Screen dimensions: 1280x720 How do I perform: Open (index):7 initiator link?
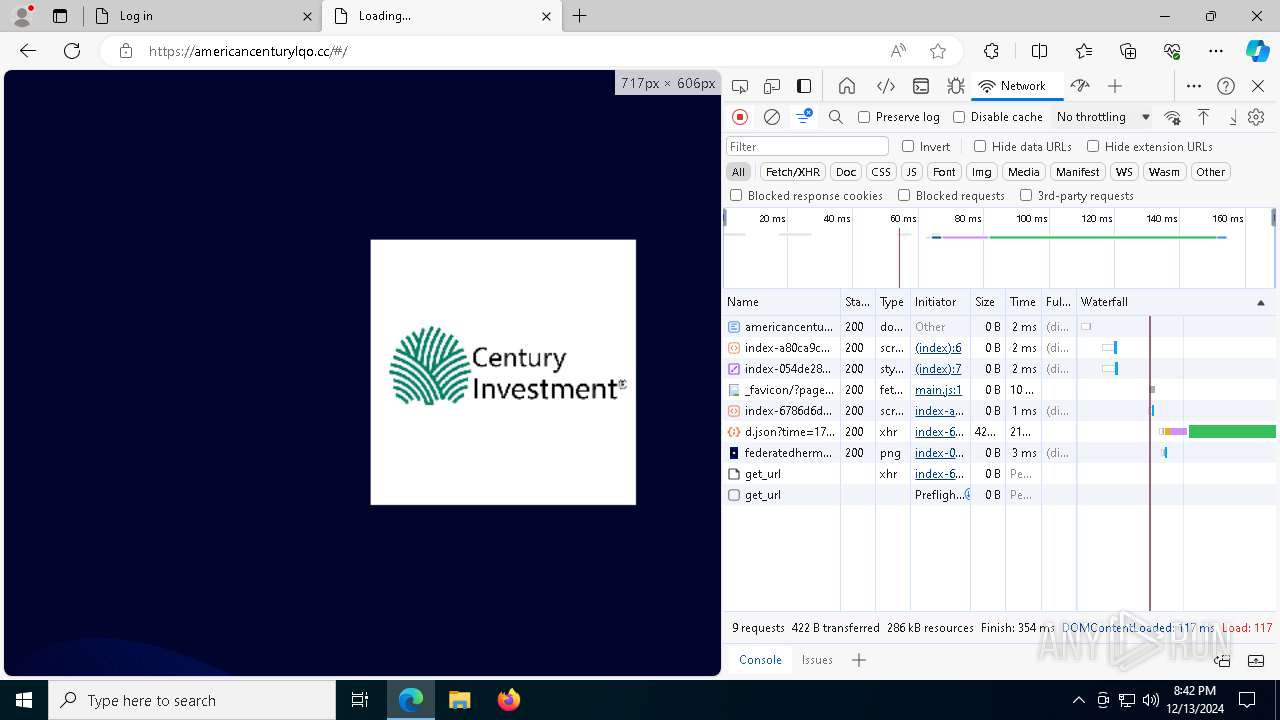938,369
